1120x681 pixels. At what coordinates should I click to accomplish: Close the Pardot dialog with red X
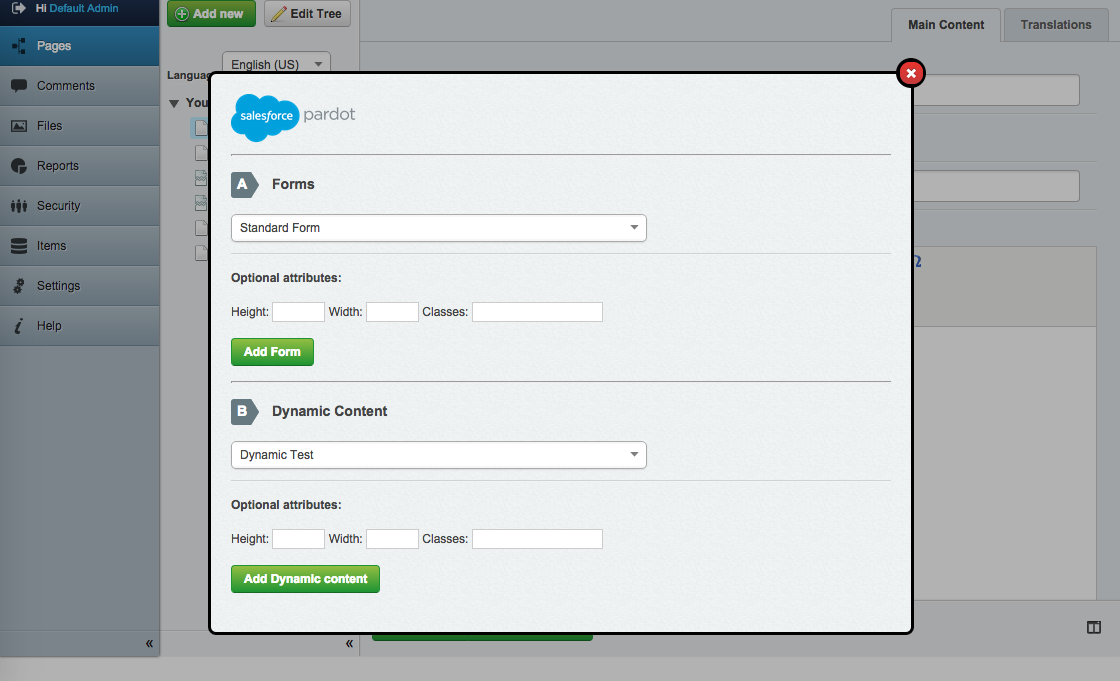(911, 73)
